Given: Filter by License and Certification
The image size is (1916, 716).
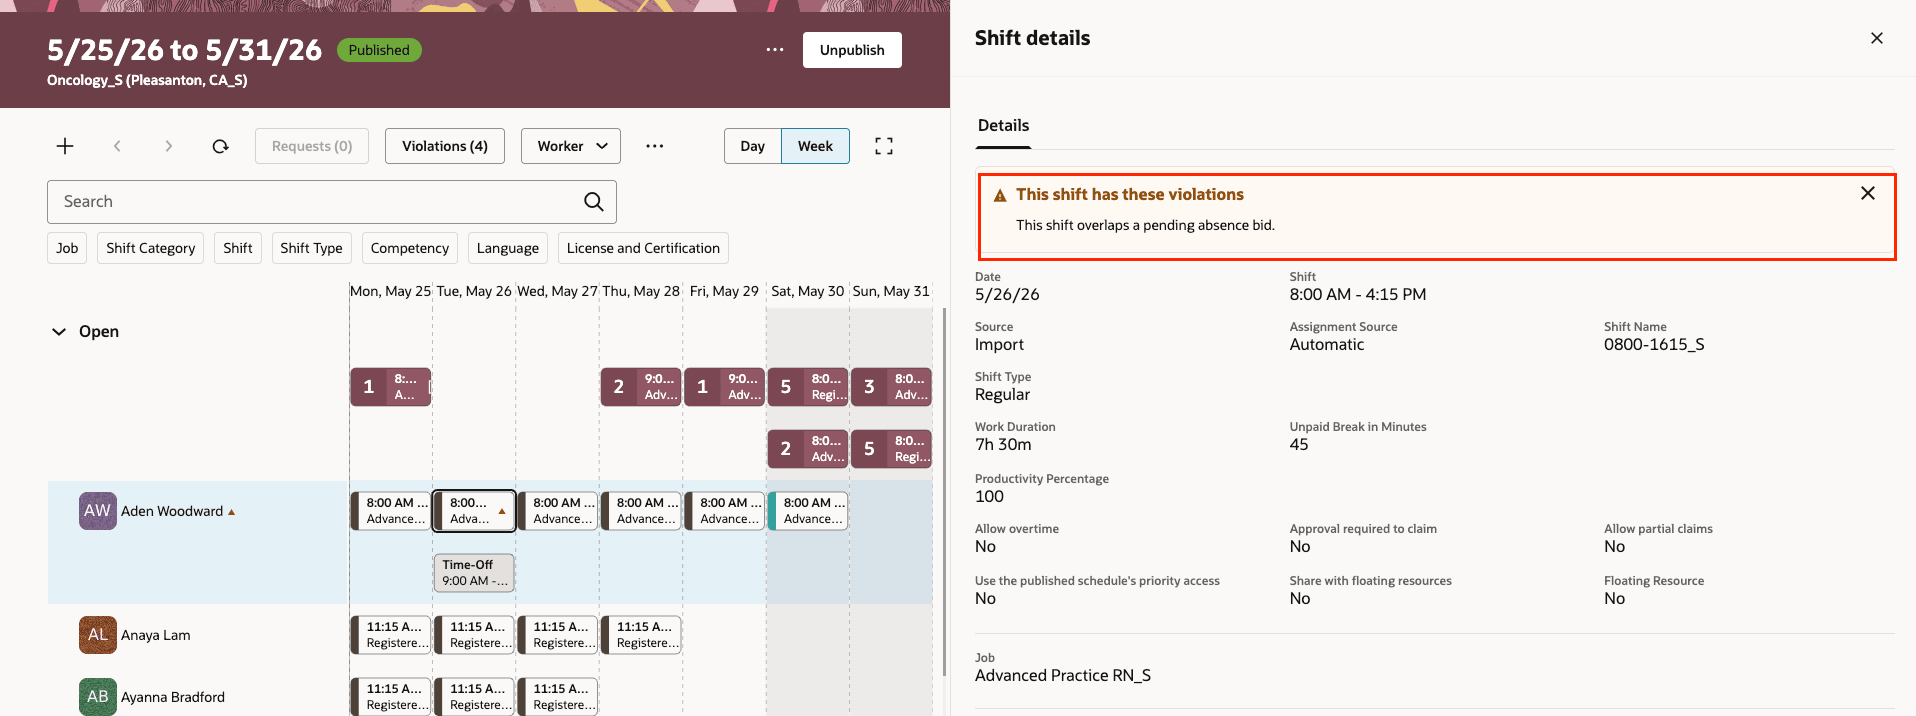Looking at the screenshot, I should [x=643, y=248].
